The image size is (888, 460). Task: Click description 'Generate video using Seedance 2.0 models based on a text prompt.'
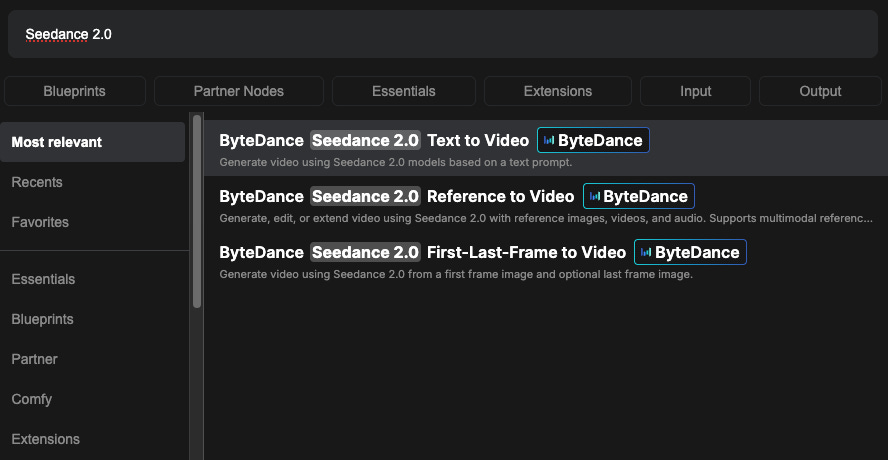(396, 163)
